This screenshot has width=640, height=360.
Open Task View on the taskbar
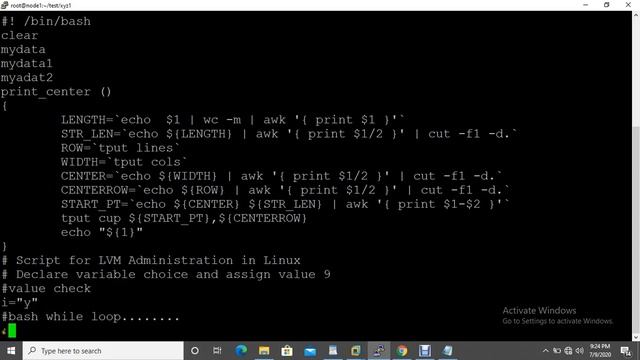pyautogui.click(x=217, y=351)
